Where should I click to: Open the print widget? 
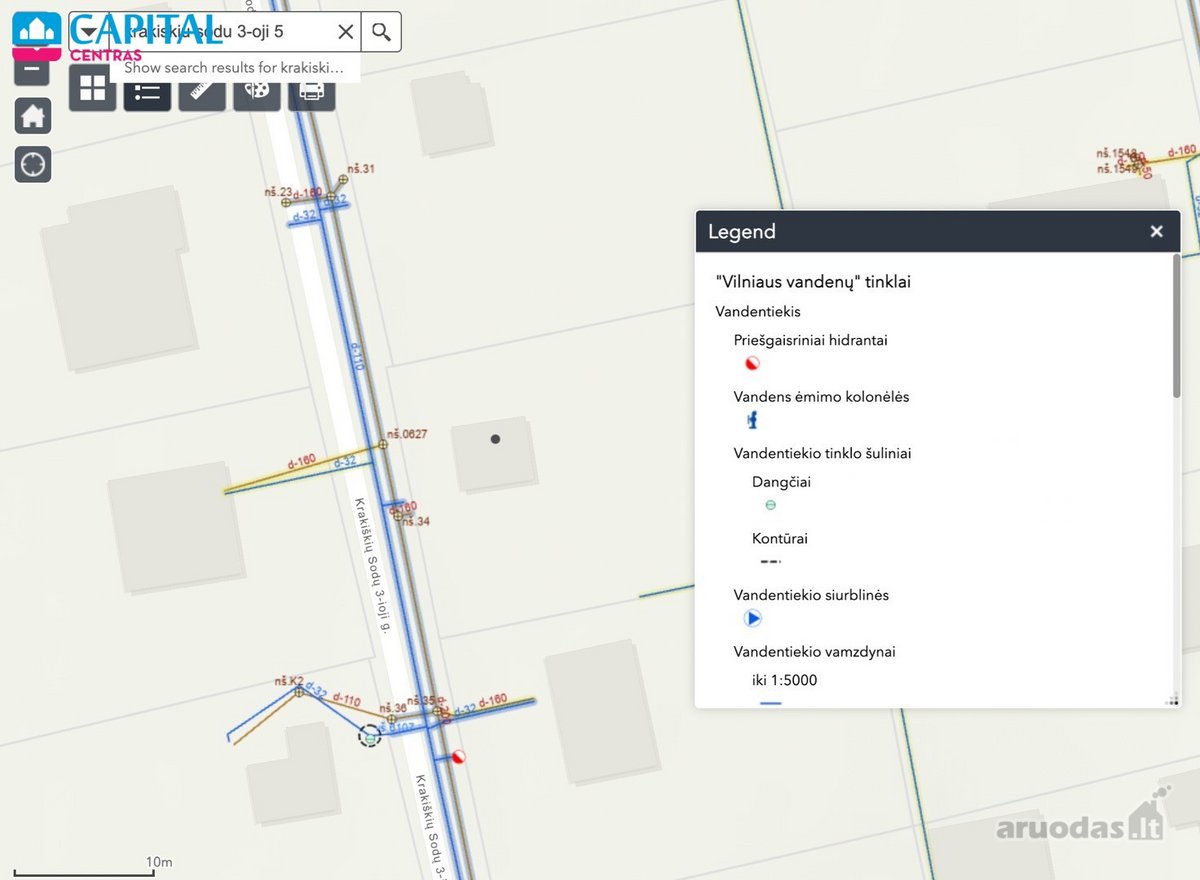click(x=312, y=95)
